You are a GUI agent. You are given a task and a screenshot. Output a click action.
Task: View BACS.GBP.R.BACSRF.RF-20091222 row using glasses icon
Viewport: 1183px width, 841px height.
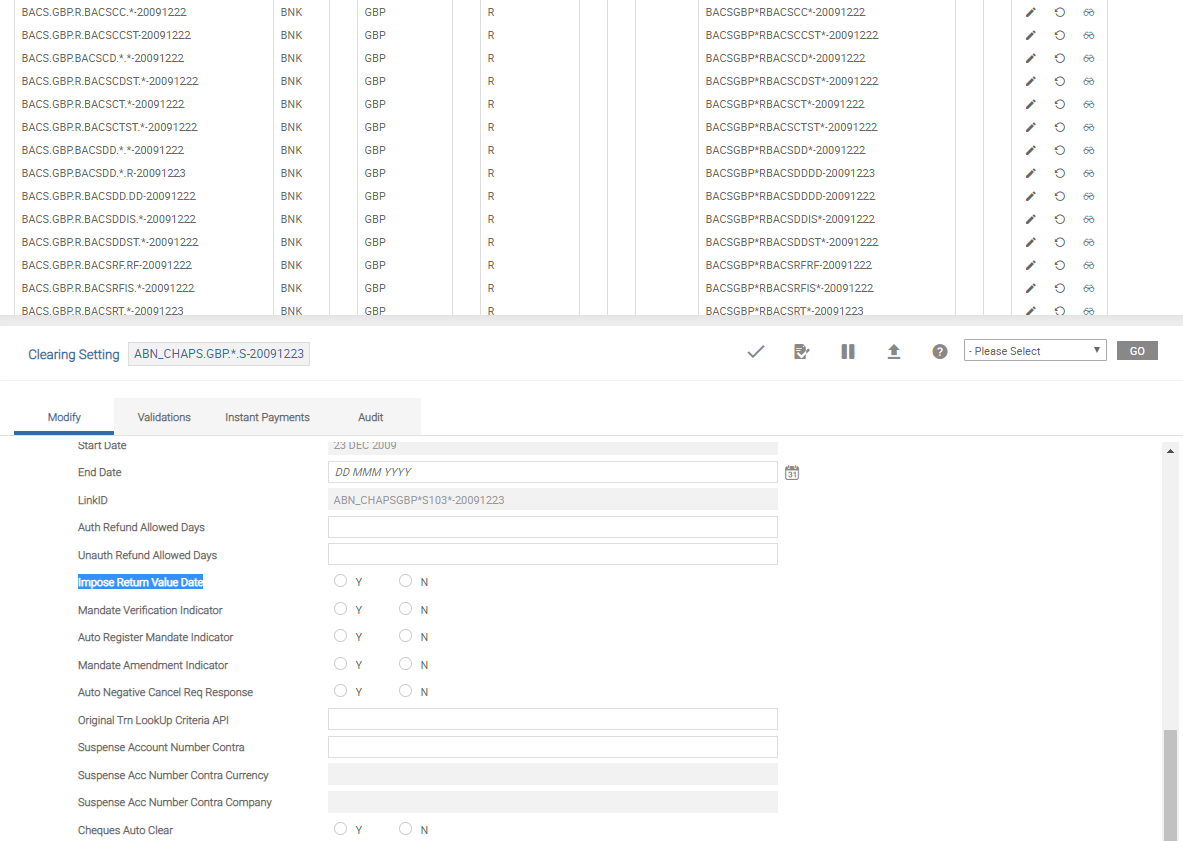(x=1089, y=265)
